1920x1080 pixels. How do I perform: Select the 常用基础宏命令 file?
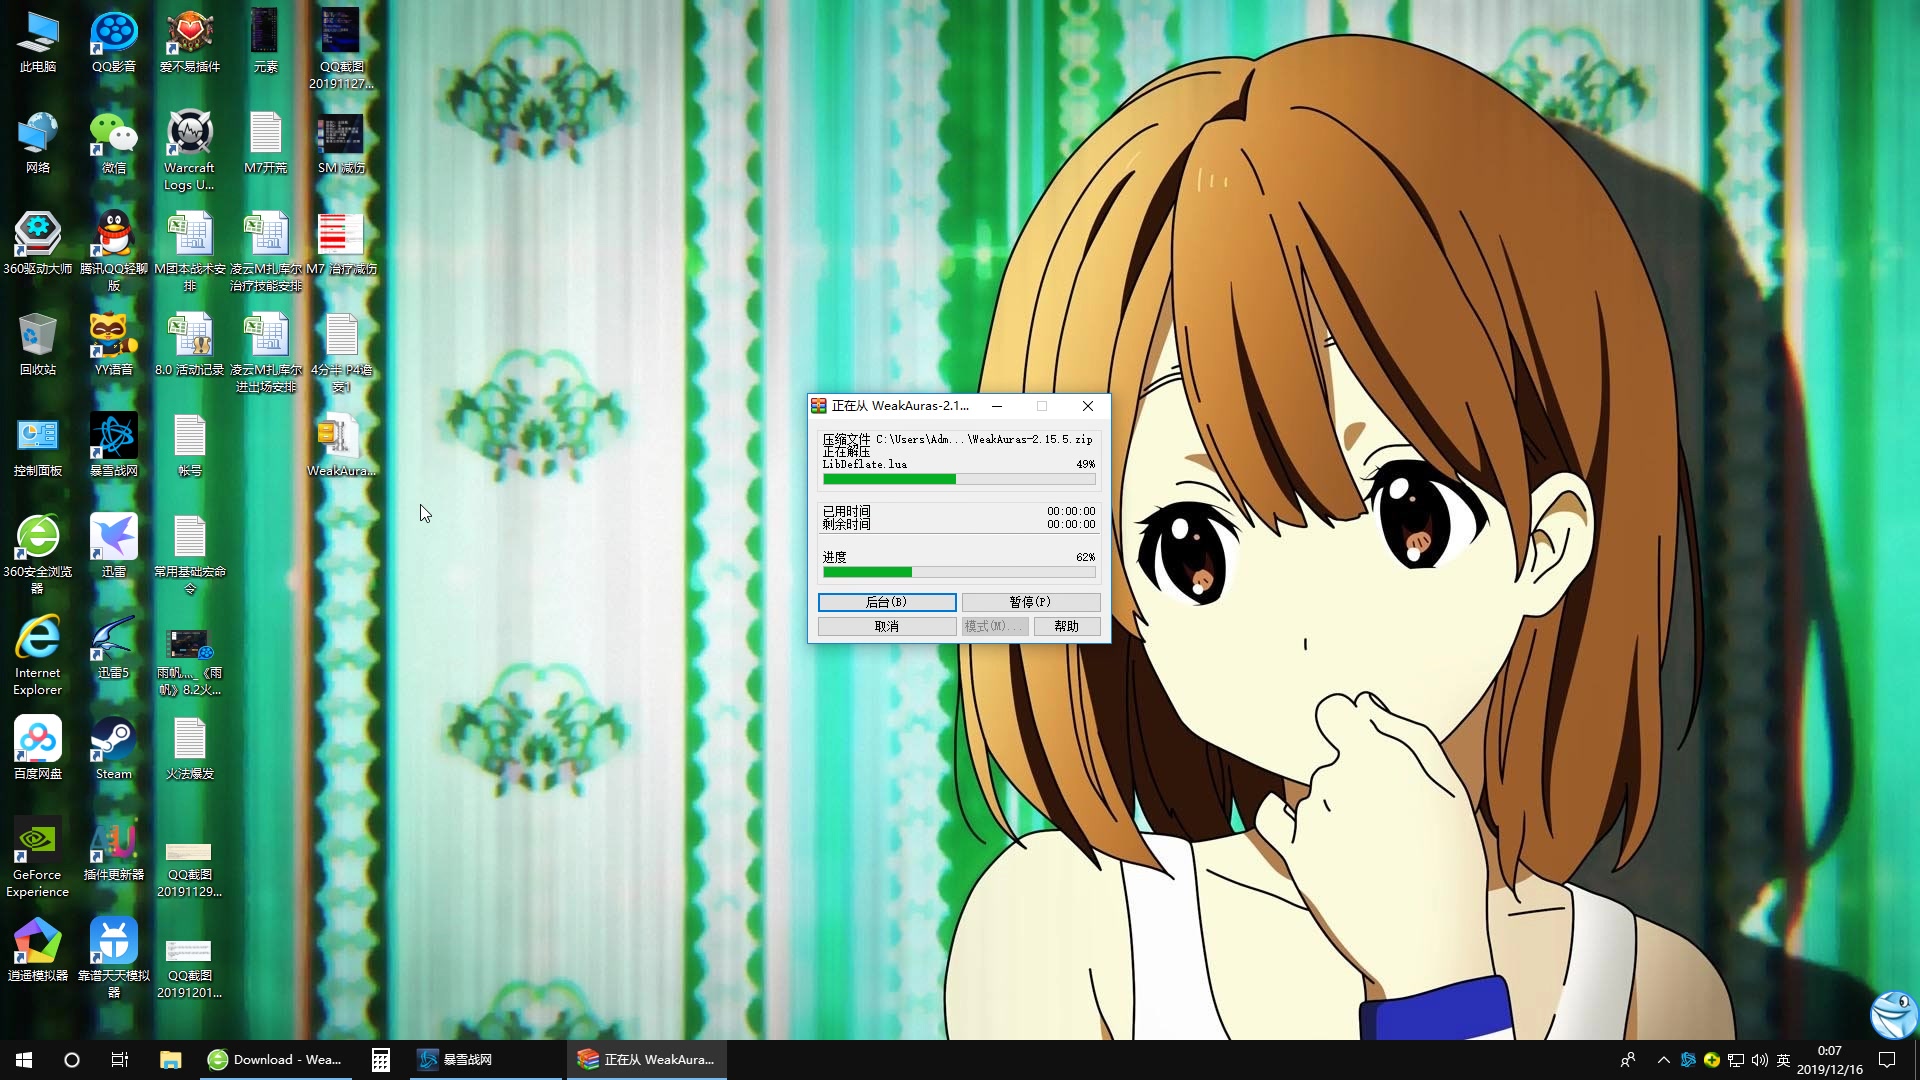point(190,555)
